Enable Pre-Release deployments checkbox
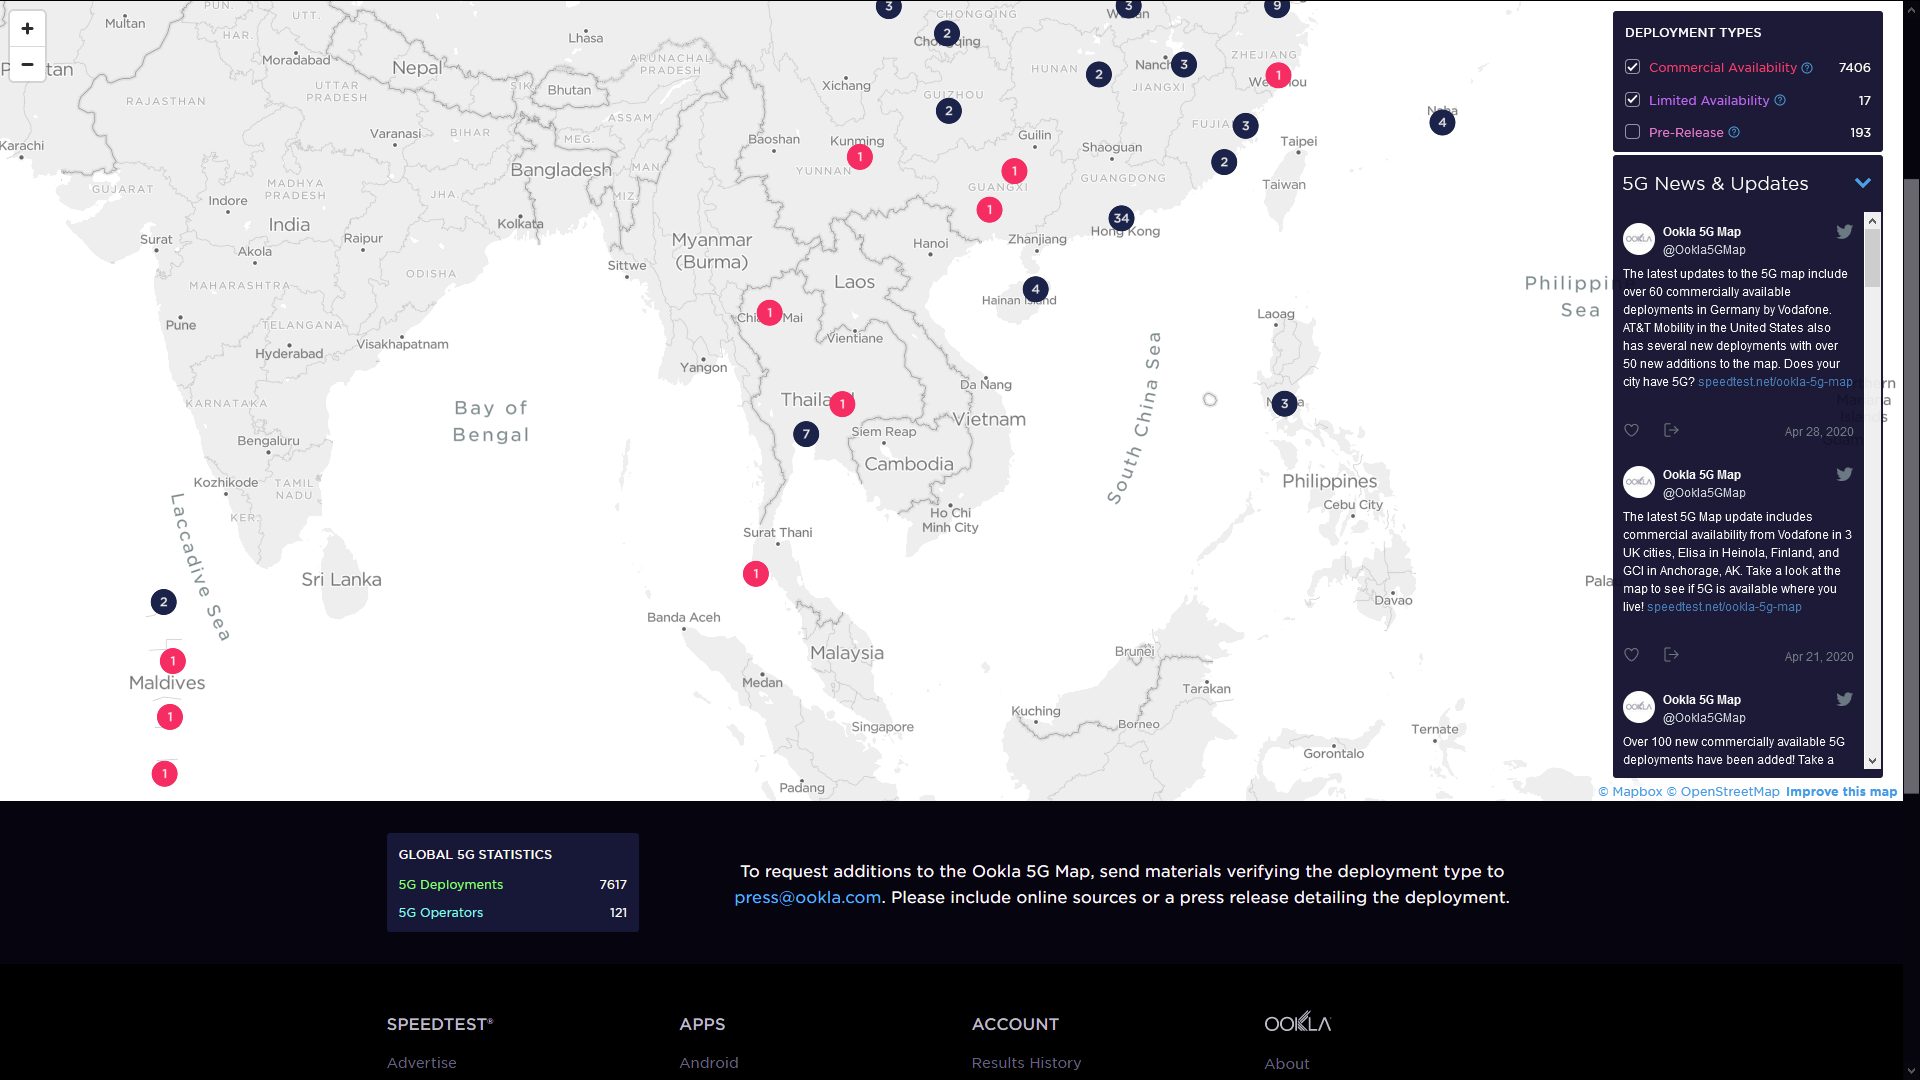Viewport: 1920px width, 1080px height. pyautogui.click(x=1633, y=132)
